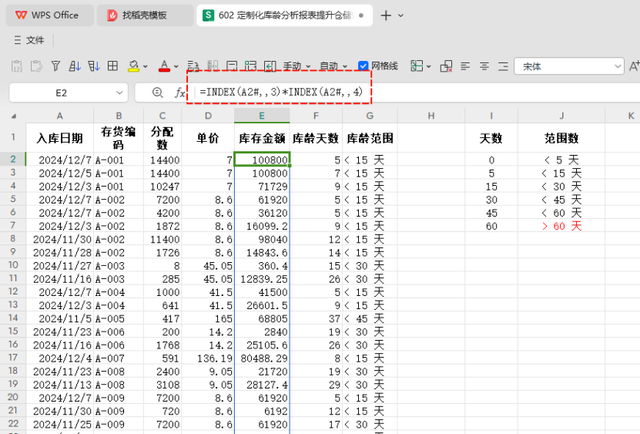This screenshot has width=640, height=434.
Task: Expand the chevron next to new tab plus
Action: 401,16
